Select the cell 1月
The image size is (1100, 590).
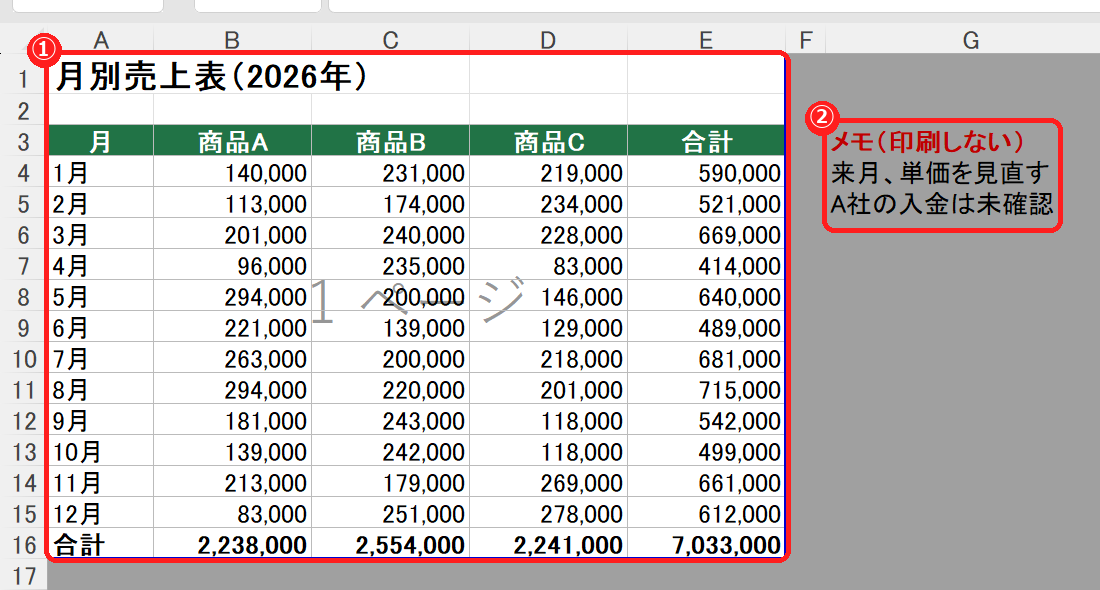[x=100, y=173]
